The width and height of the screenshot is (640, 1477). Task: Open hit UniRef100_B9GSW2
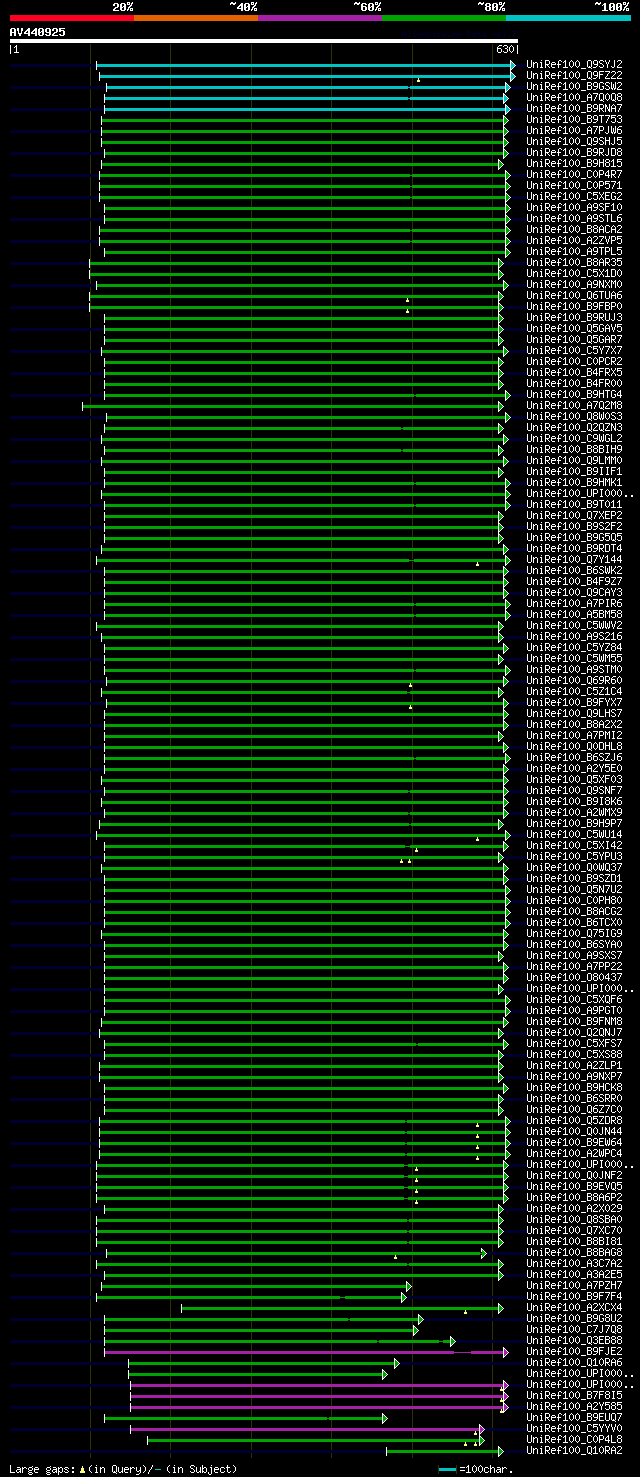pos(574,86)
